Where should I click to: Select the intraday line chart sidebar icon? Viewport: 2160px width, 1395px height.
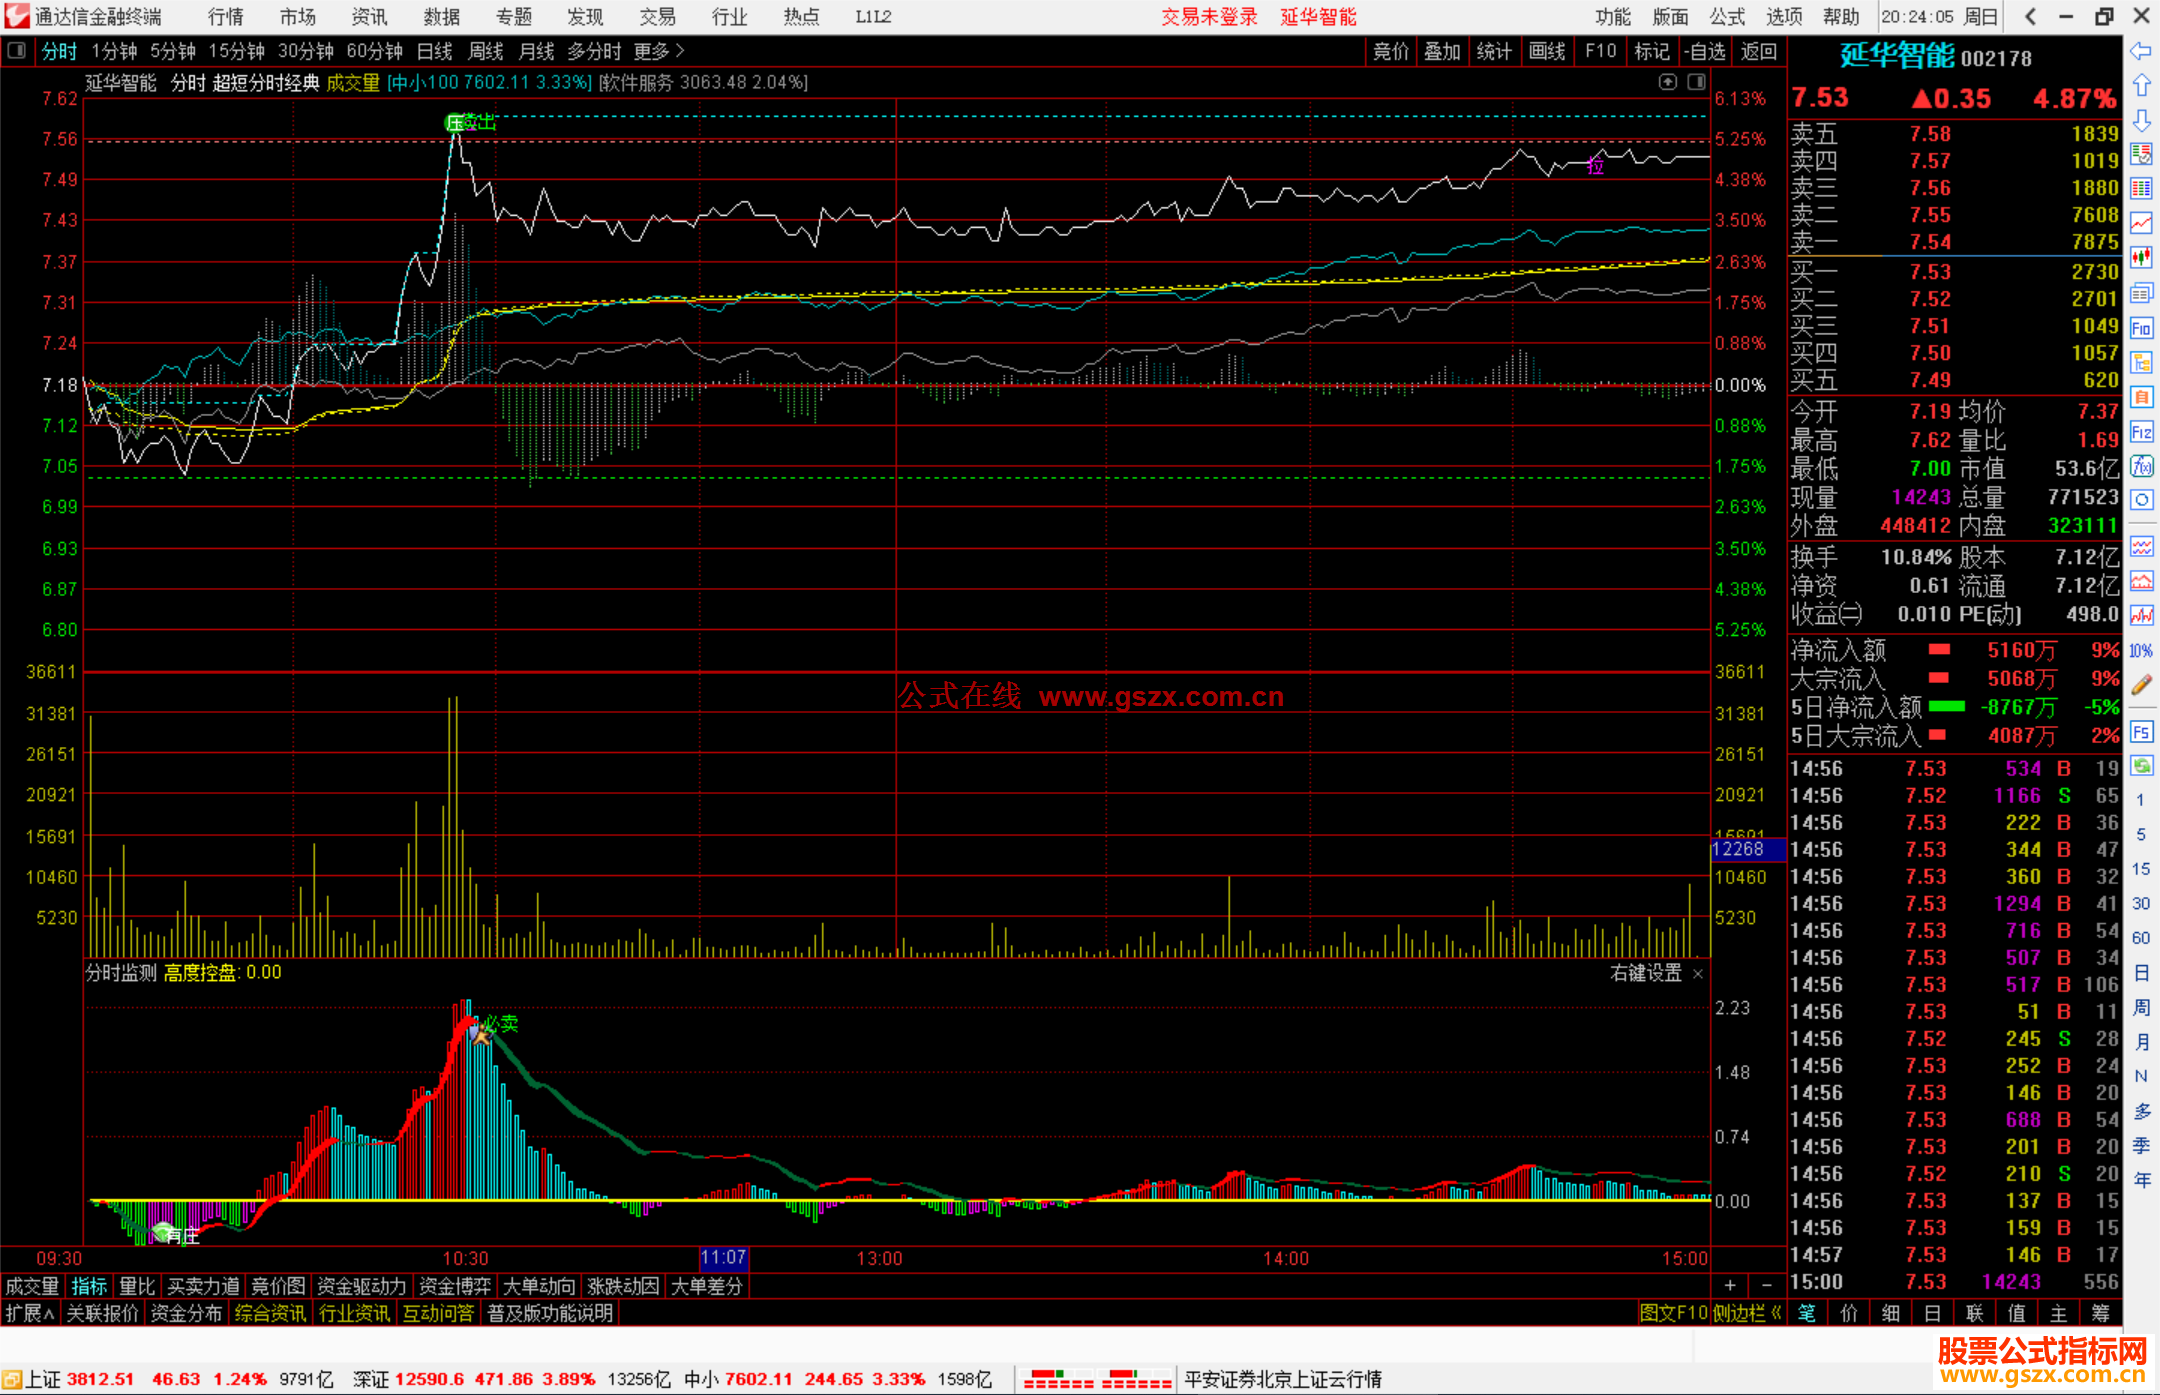2141,223
